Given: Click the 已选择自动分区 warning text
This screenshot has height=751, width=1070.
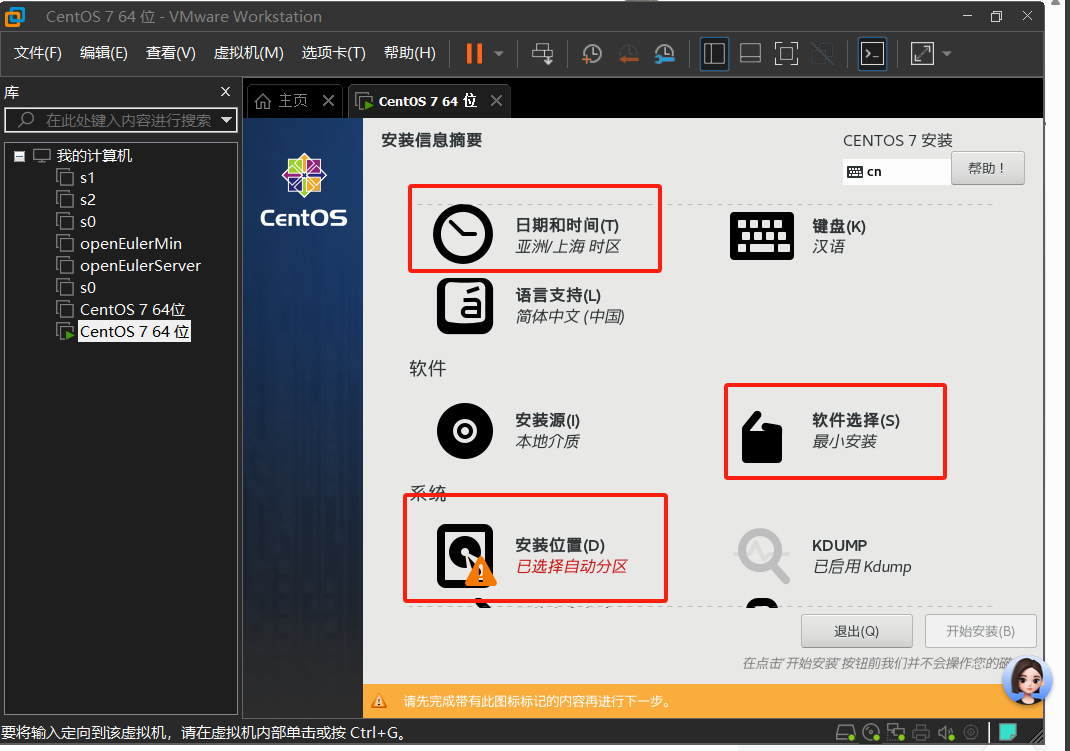Looking at the screenshot, I should pos(571,567).
